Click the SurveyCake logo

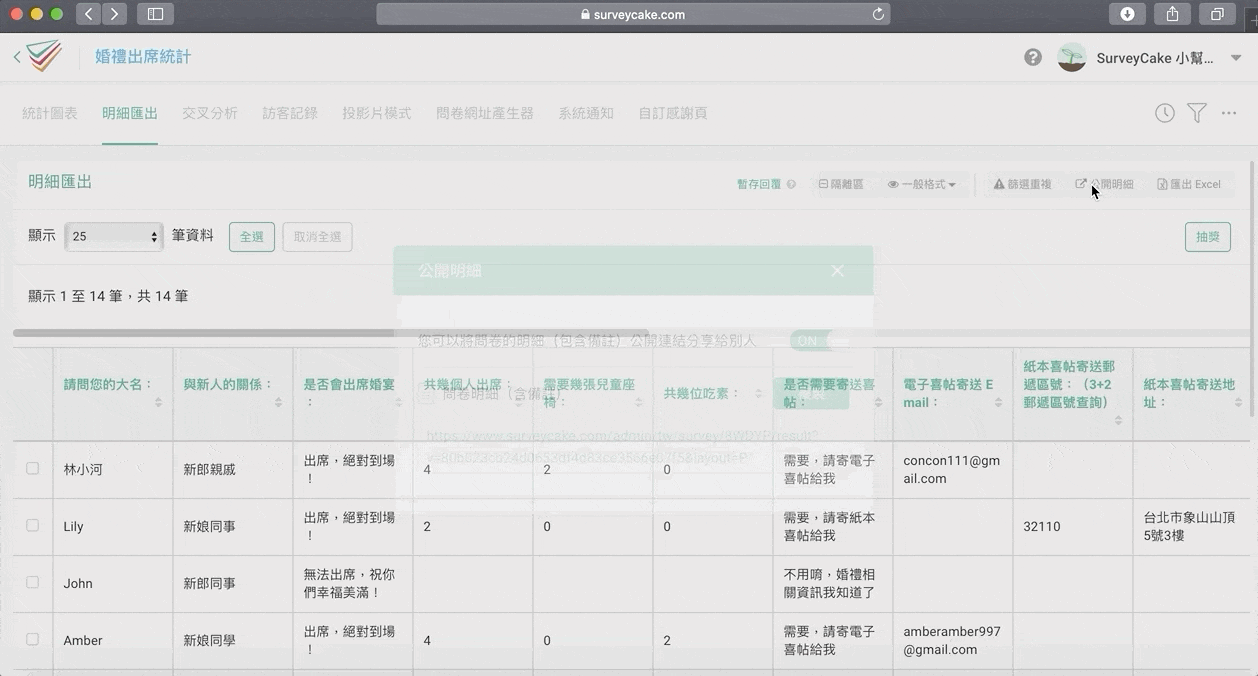click(x=45, y=56)
